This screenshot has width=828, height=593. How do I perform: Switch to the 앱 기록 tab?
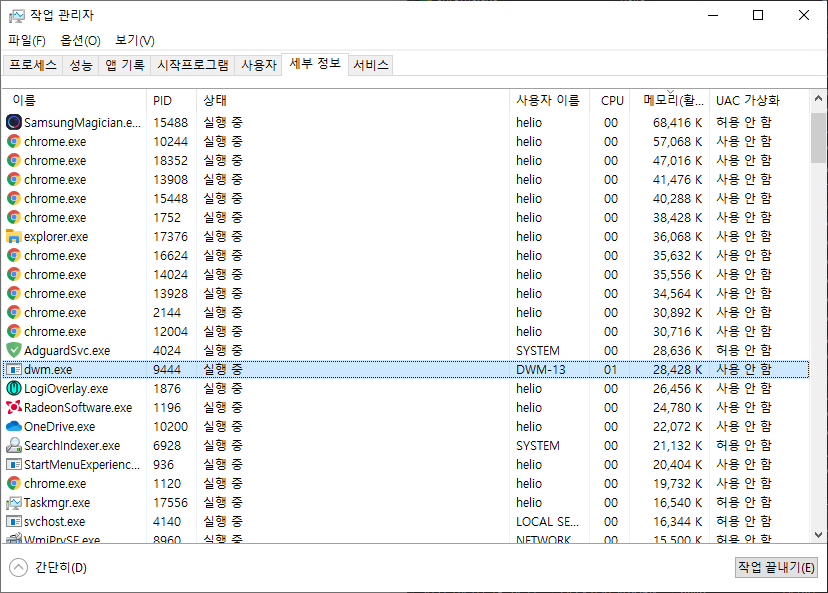point(125,65)
